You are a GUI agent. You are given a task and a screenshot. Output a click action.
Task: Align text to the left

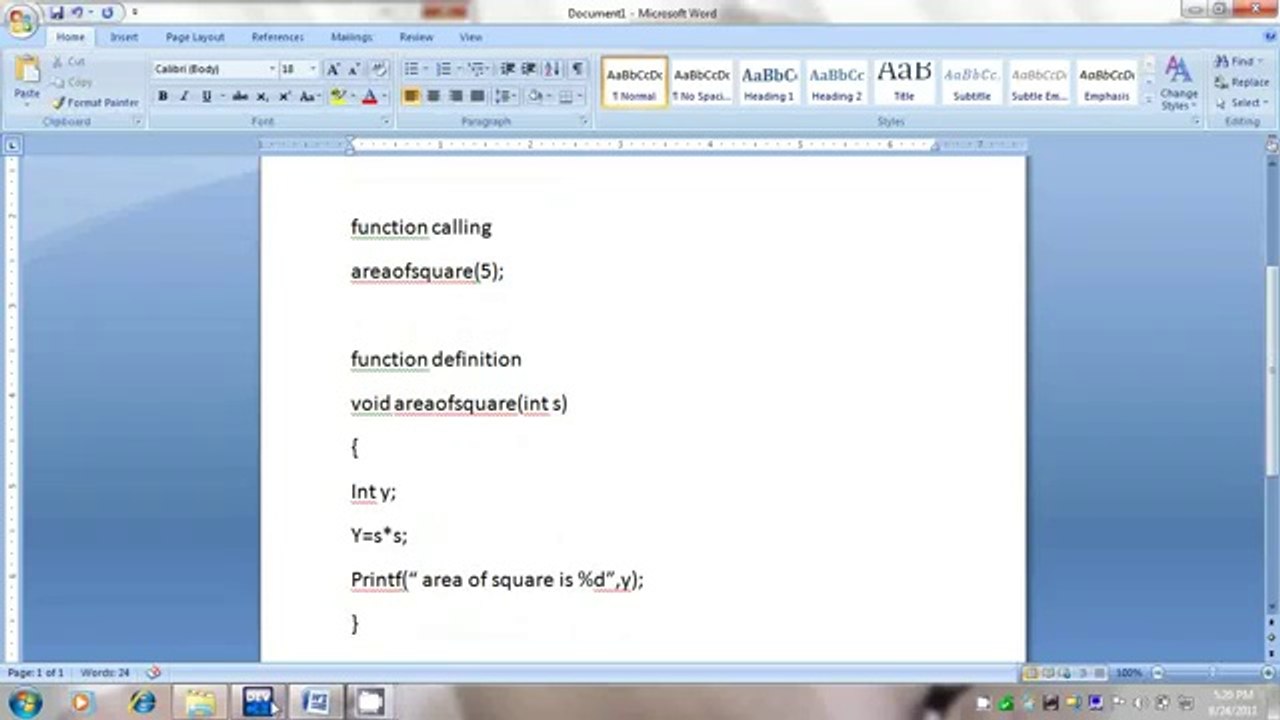[411, 96]
